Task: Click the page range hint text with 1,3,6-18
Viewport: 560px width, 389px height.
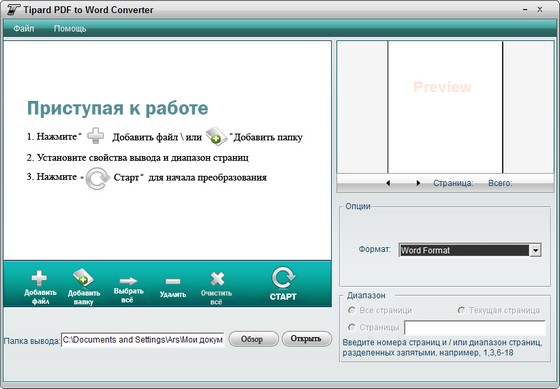Action: pyautogui.click(x=442, y=347)
